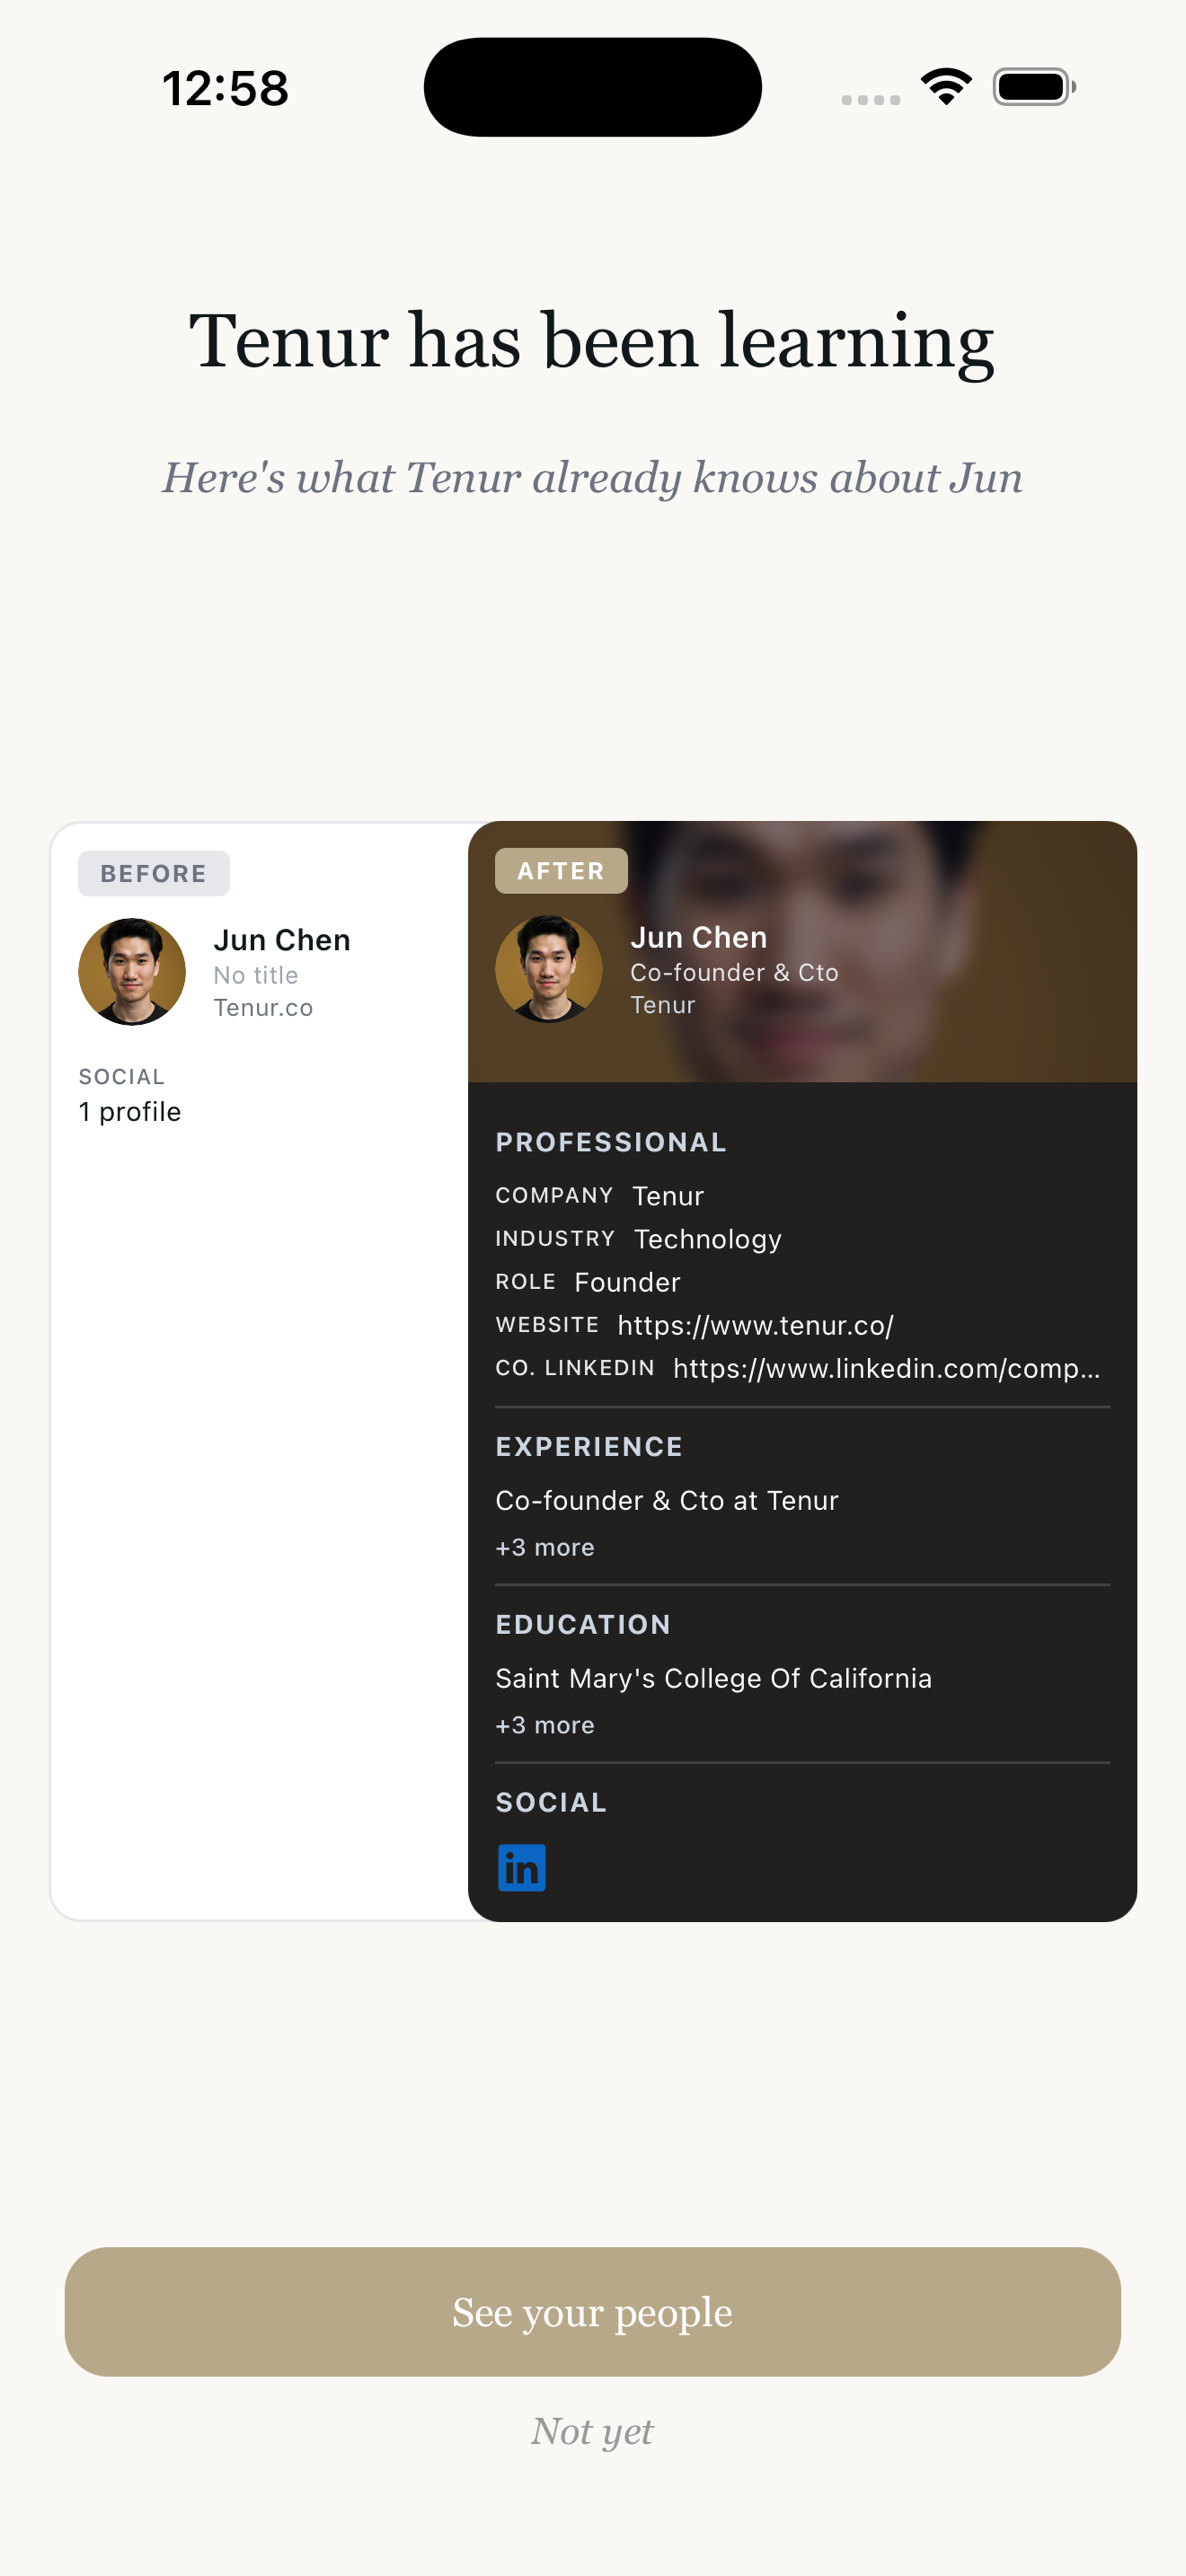The width and height of the screenshot is (1186, 2576).
Task: Open the LinkedIn icon under Social
Action: pyautogui.click(x=521, y=1867)
